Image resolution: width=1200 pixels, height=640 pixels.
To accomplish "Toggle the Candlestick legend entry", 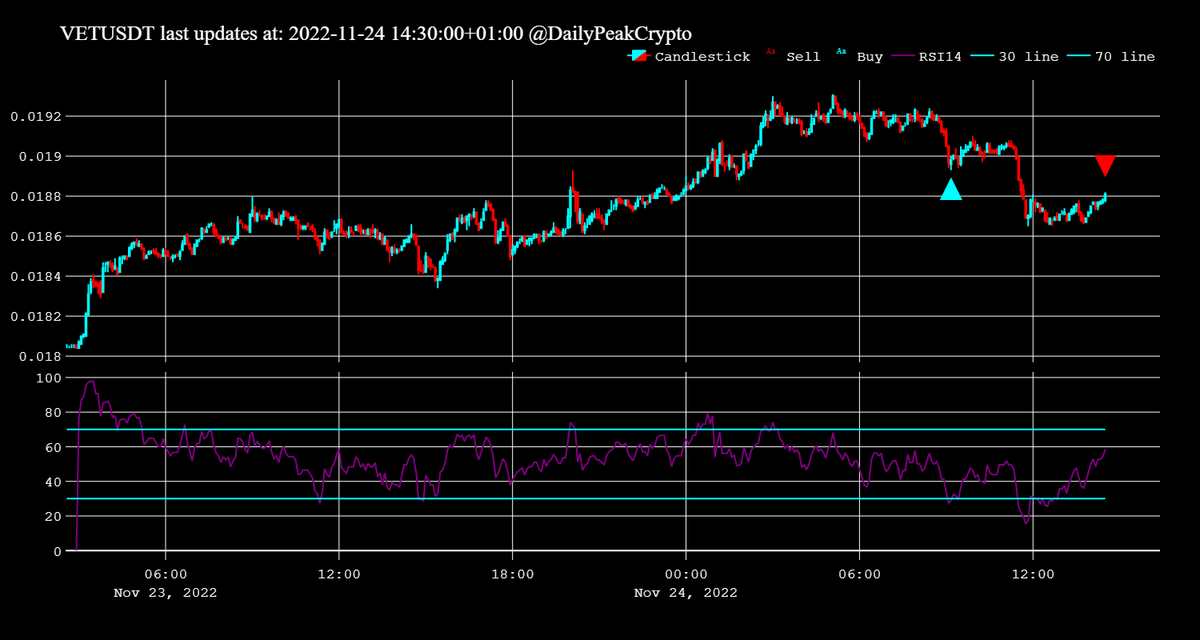I will (689, 57).
